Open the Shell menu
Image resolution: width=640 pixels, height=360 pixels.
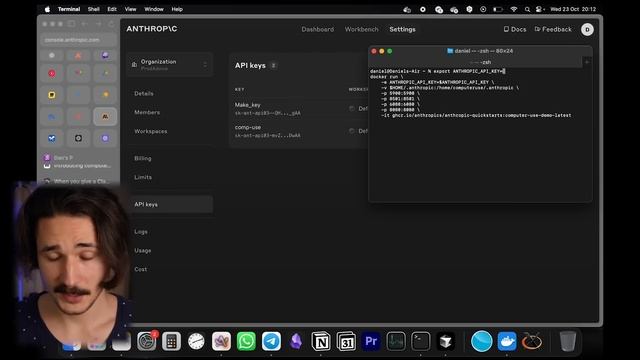(93, 9)
